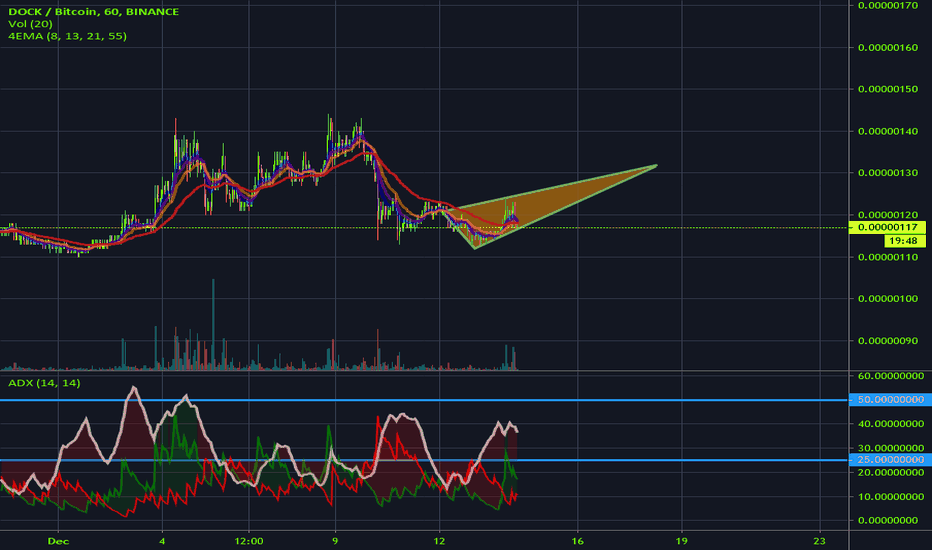Click the 12:00 label on time axis
This screenshot has width=932, height=550.
click(x=248, y=541)
